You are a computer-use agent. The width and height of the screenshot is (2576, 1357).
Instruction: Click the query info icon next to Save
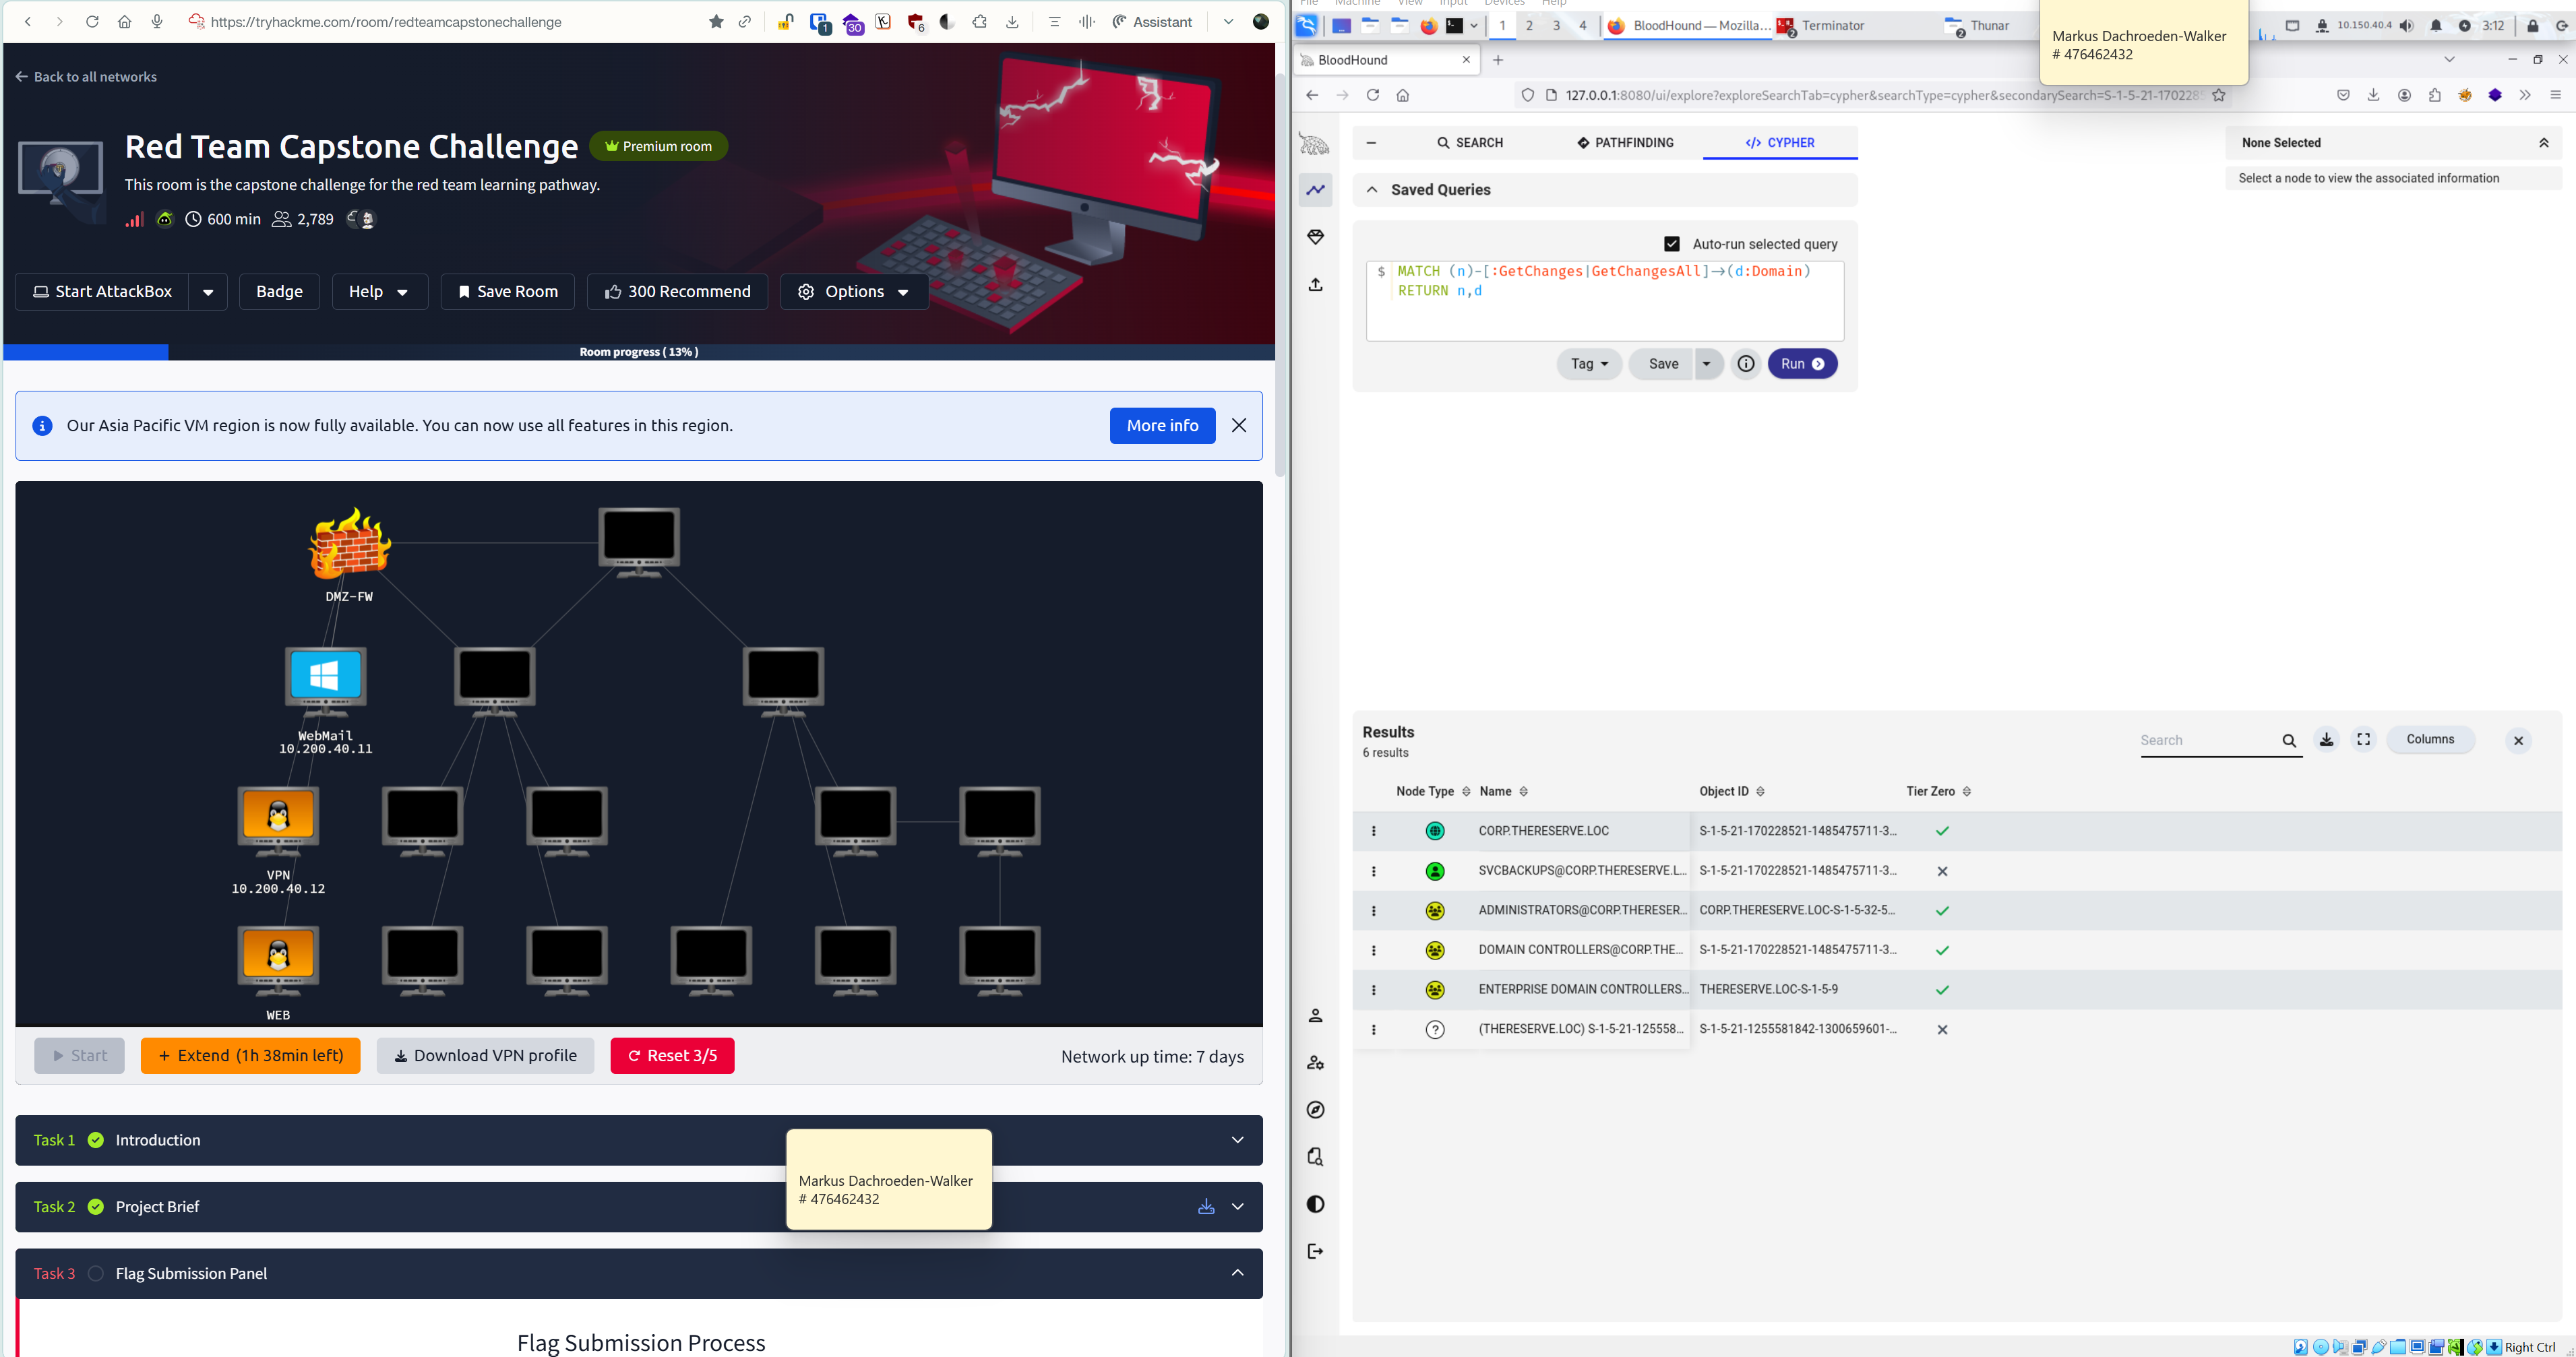[1745, 364]
